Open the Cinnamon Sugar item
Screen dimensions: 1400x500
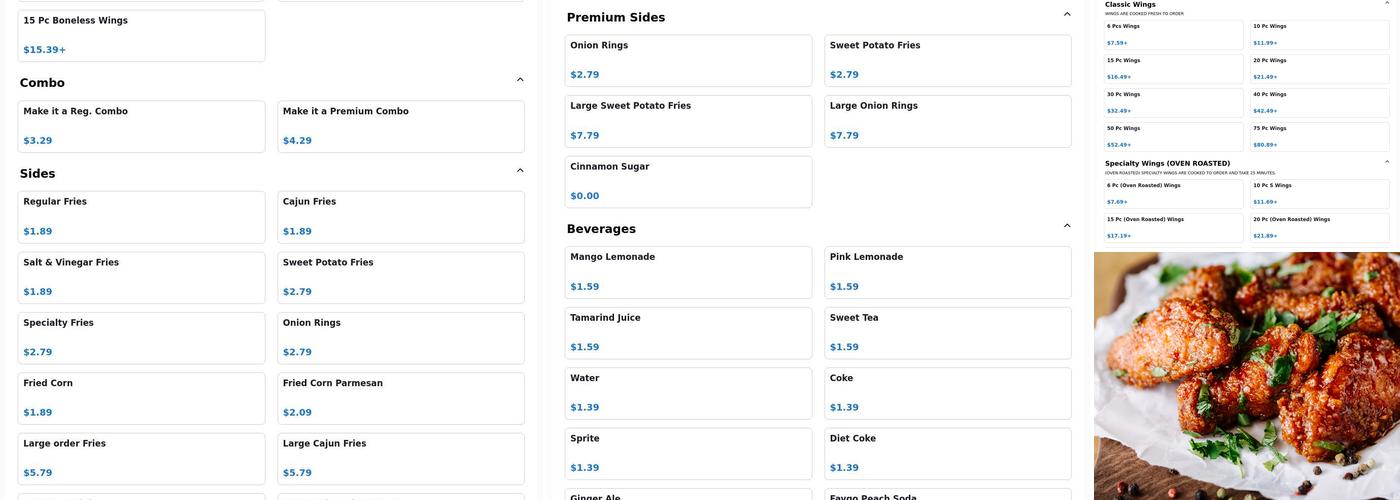coord(688,182)
